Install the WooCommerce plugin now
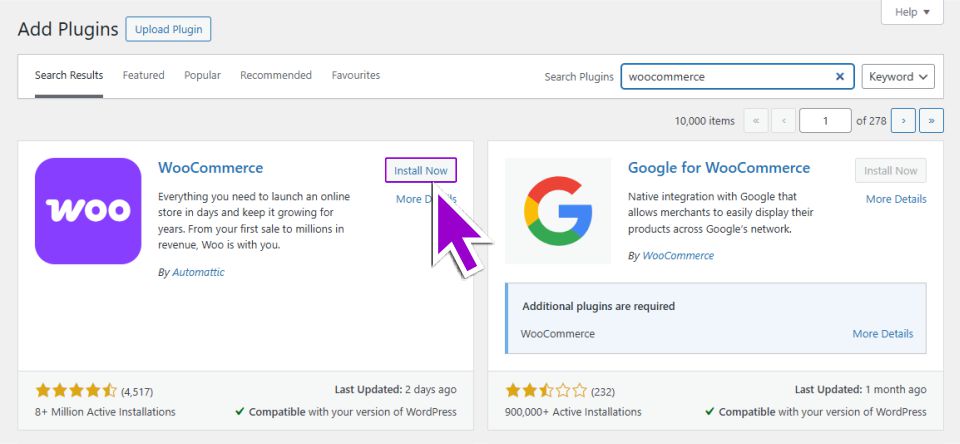960x444 pixels. (421, 170)
